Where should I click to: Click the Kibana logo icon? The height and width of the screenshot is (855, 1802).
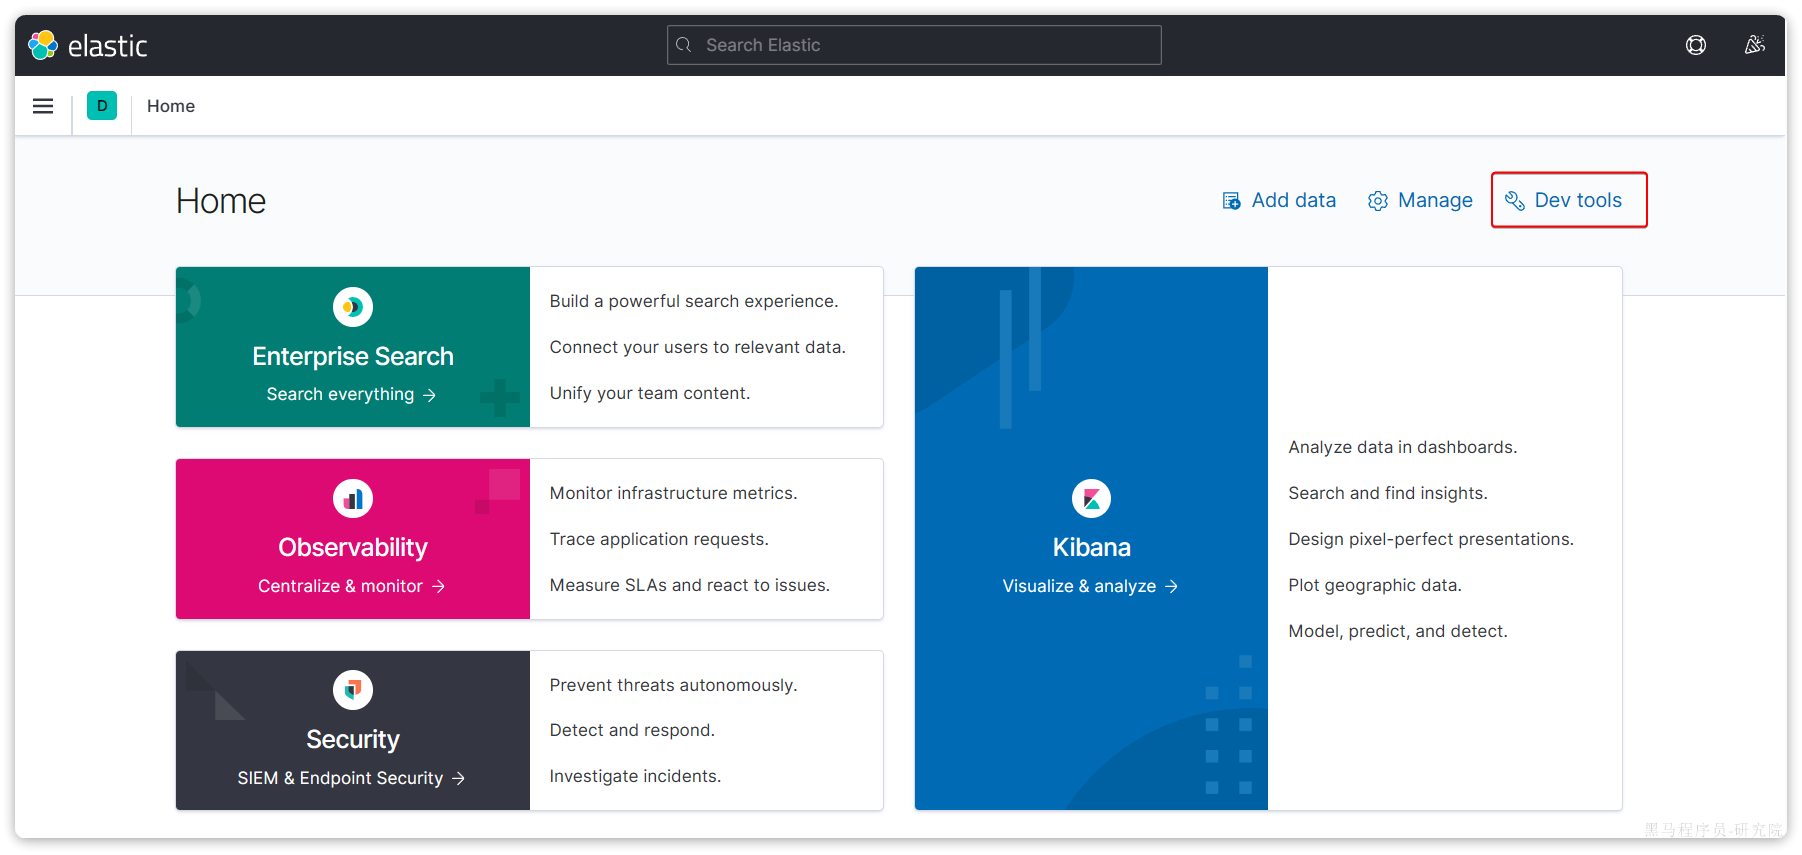coord(1091,498)
